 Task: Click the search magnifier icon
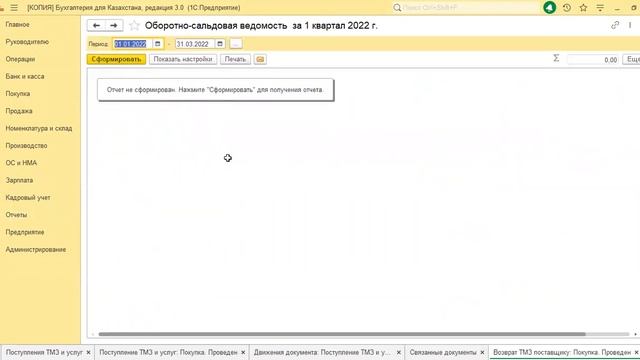(397, 8)
